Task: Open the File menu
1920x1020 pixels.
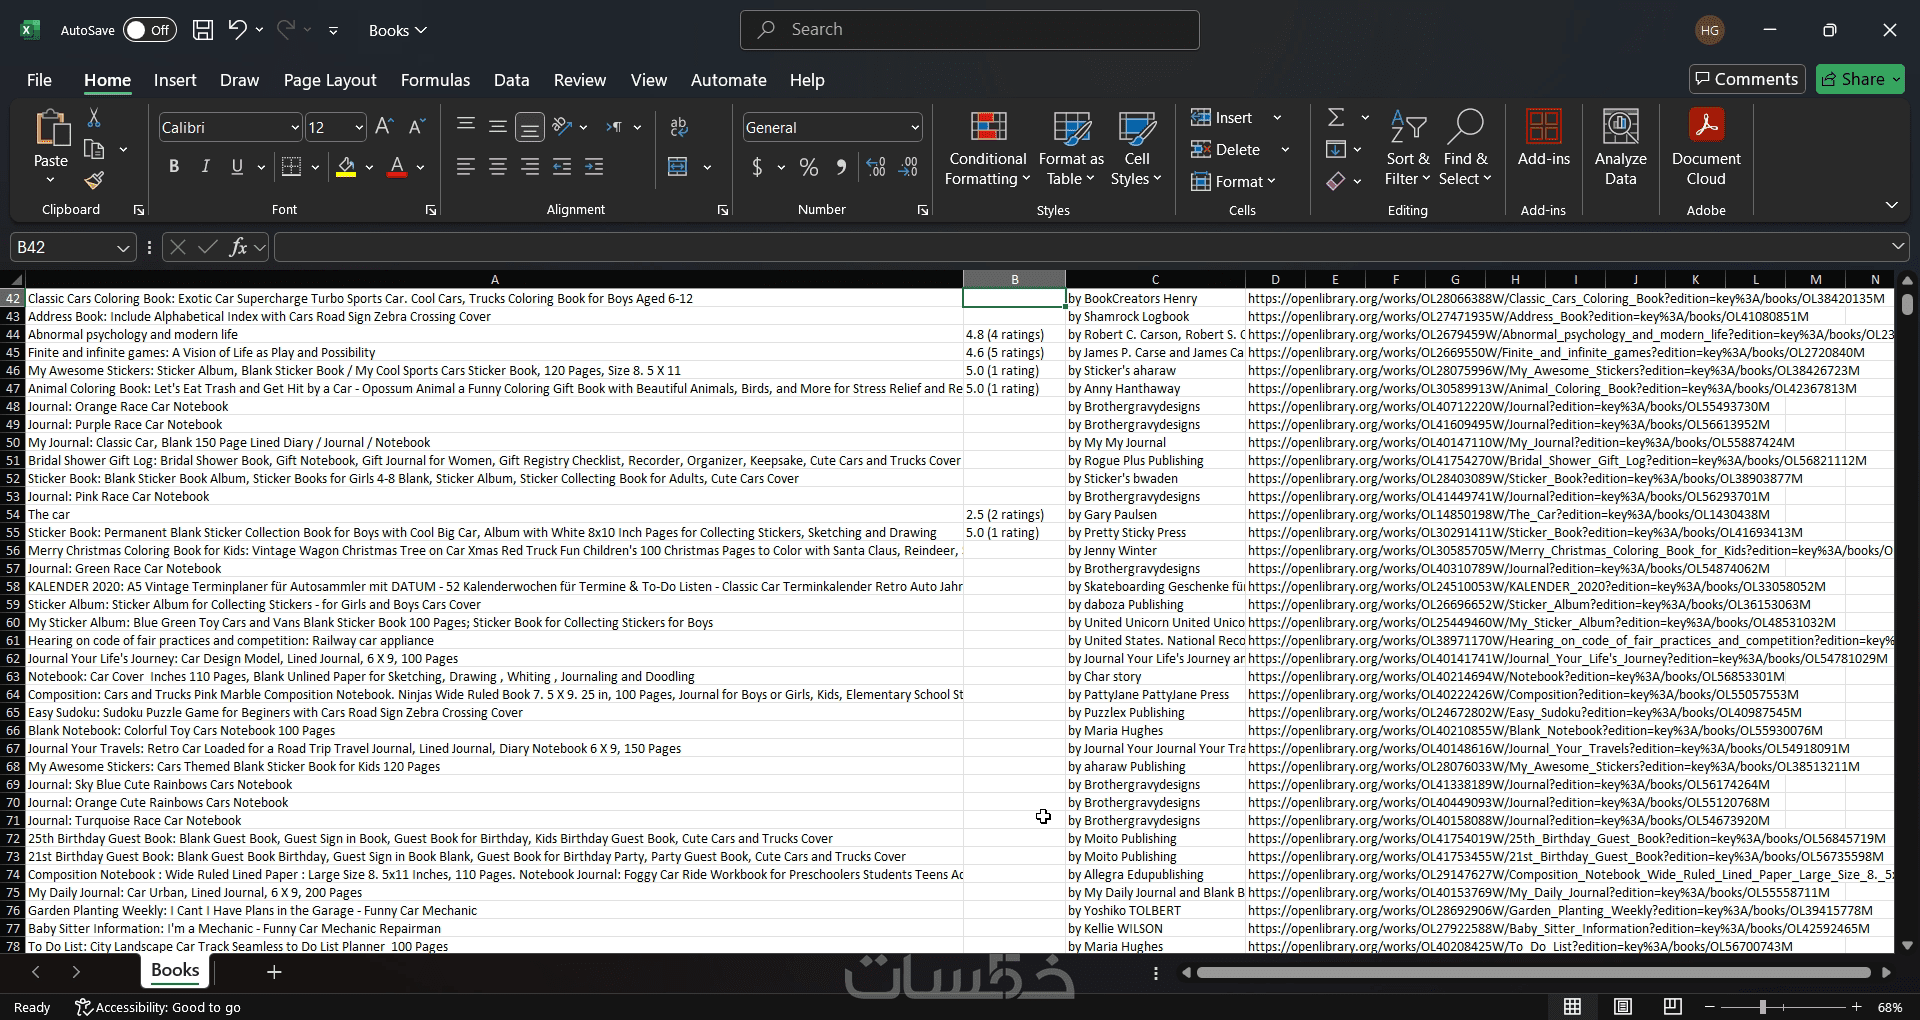Action: click(x=39, y=80)
